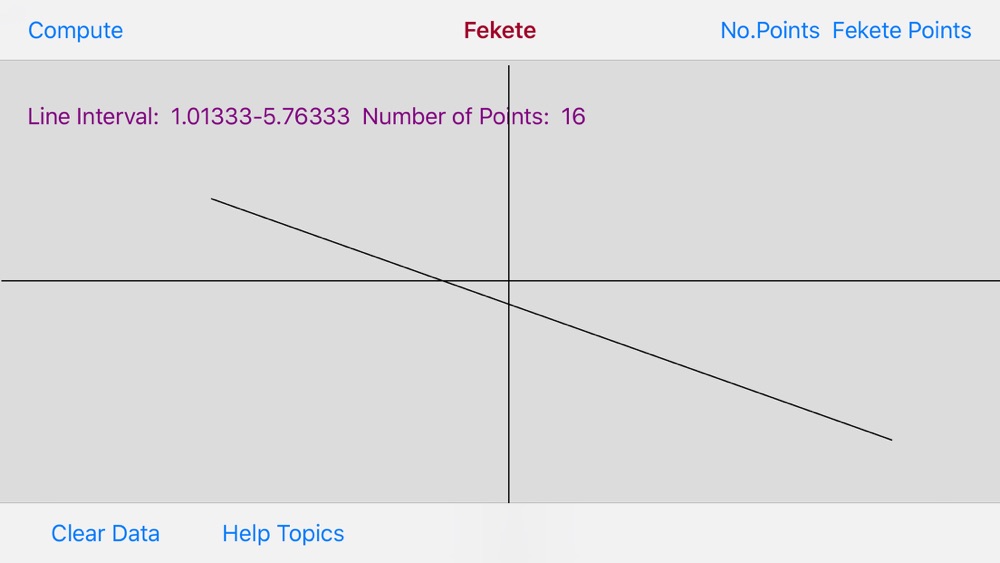Click Clear Data at the bottom
This screenshot has width=1000, height=563.
point(105,534)
